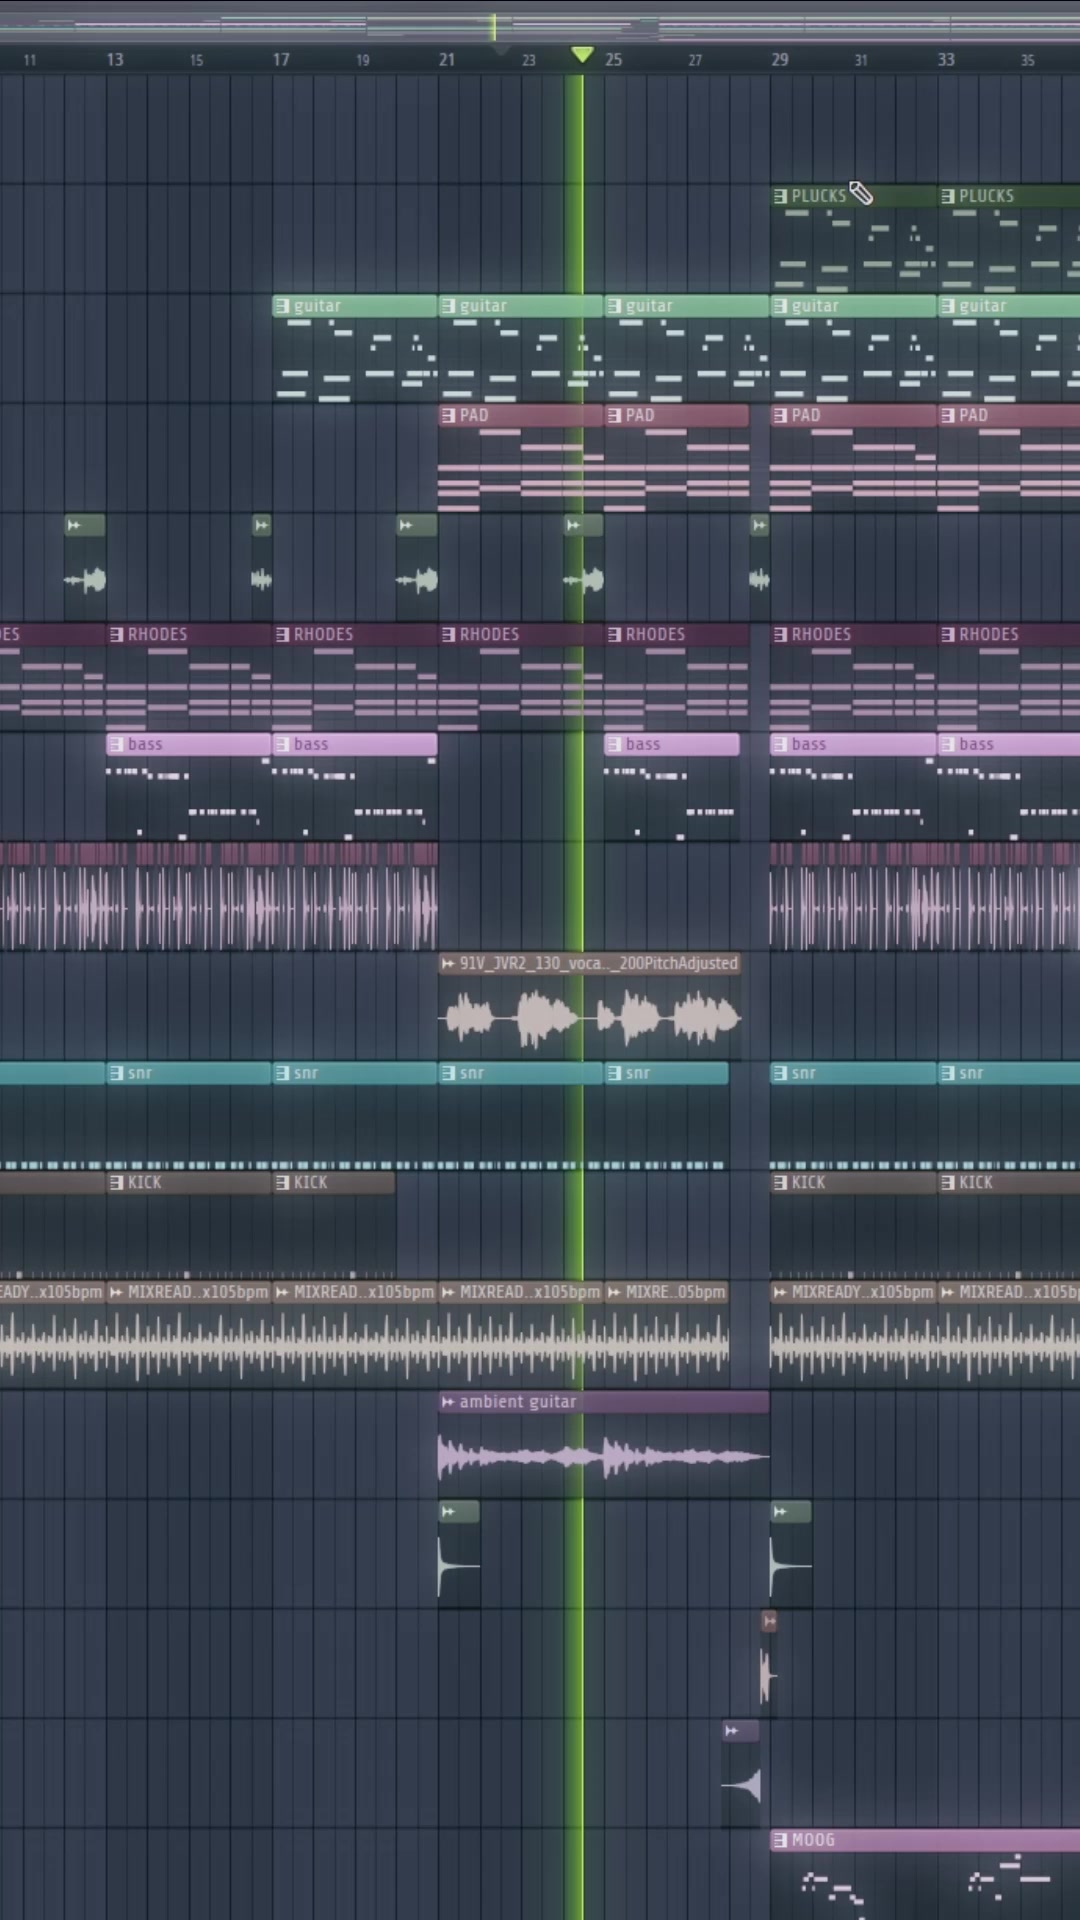Select the PAD clip title at bar 29
The height and width of the screenshot is (1920, 1080).
[806, 415]
